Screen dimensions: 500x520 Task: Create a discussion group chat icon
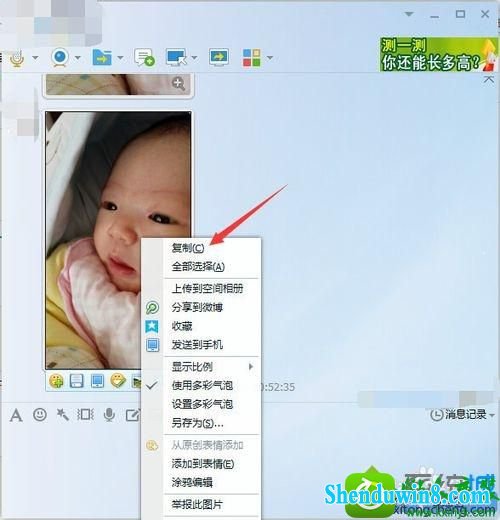(x=144, y=57)
